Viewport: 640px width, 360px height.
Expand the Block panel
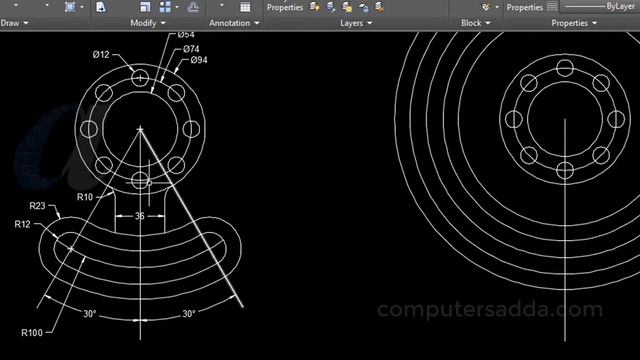[476, 23]
